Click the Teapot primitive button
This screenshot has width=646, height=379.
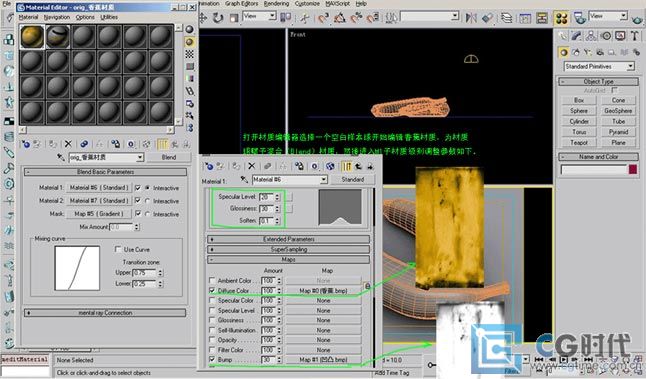coord(579,143)
